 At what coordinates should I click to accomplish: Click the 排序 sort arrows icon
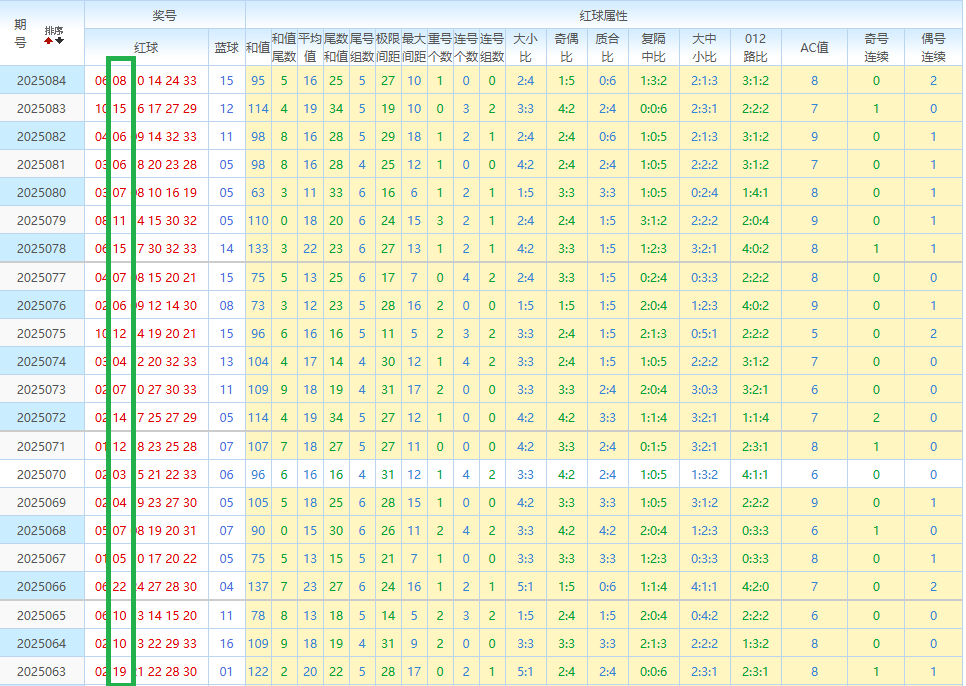click(53, 36)
